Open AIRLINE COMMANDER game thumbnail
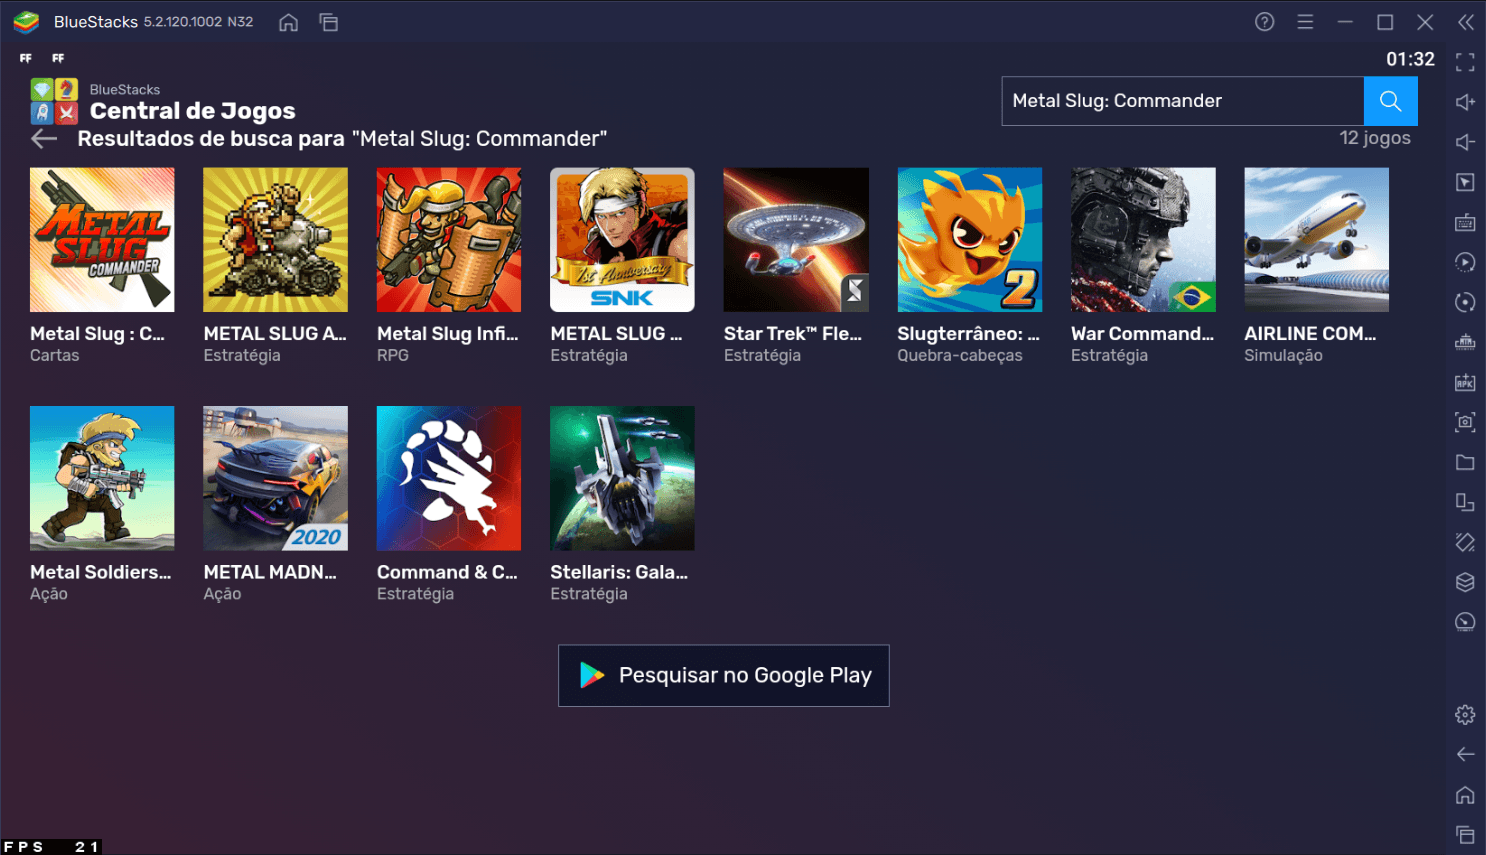 click(x=1317, y=240)
